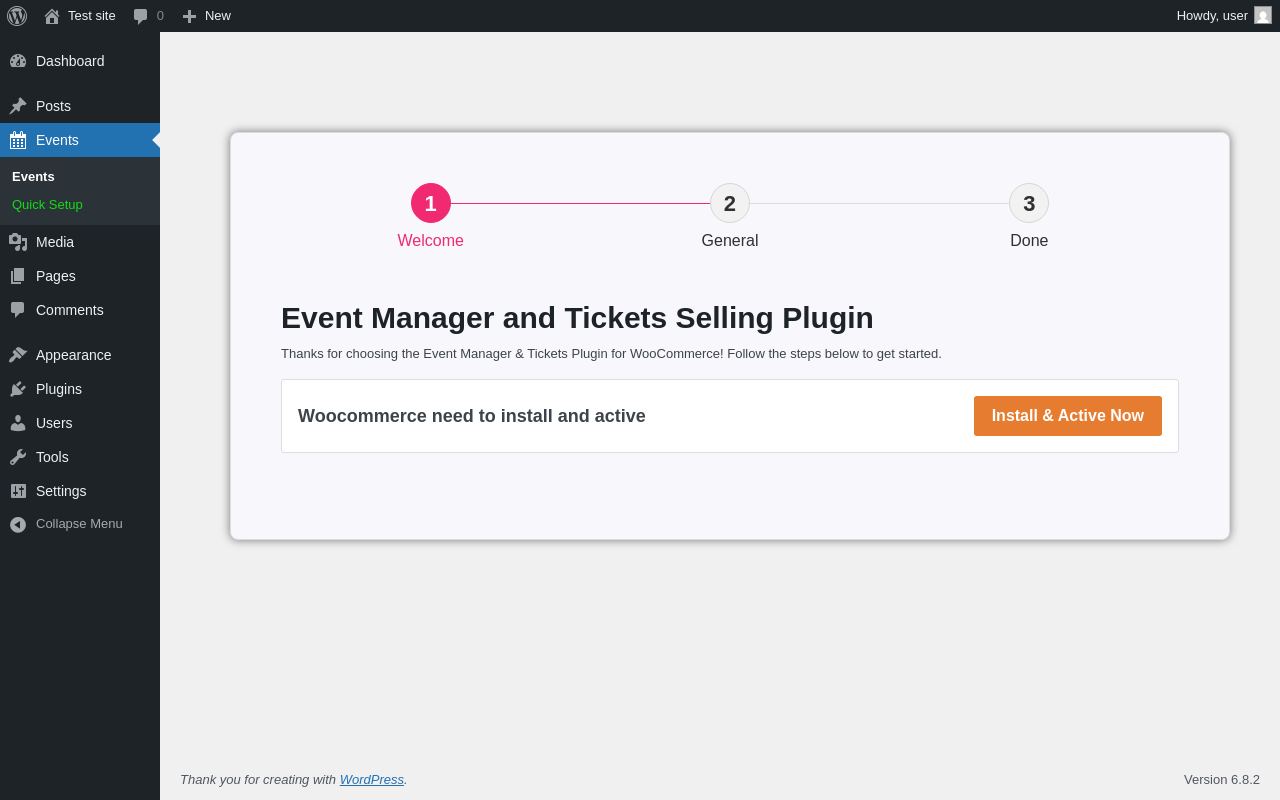Click the Install & Active Now button
This screenshot has height=800, width=1280.
tap(1068, 416)
